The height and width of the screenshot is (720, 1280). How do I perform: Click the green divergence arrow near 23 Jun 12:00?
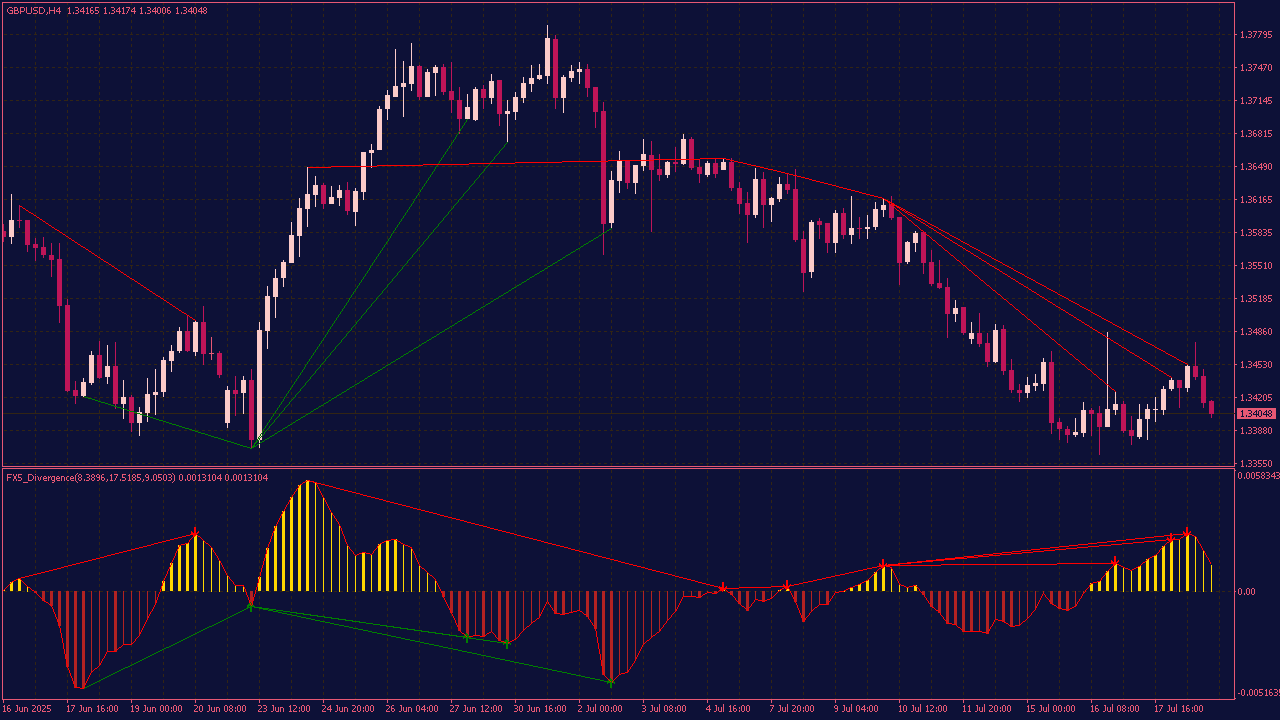tap(251, 604)
